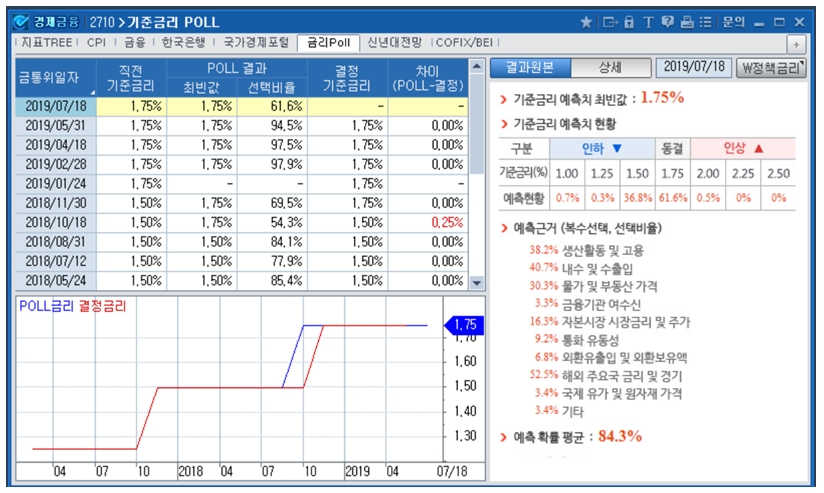
Task: Click the red 0.25% difference cell
Action: click(428, 223)
